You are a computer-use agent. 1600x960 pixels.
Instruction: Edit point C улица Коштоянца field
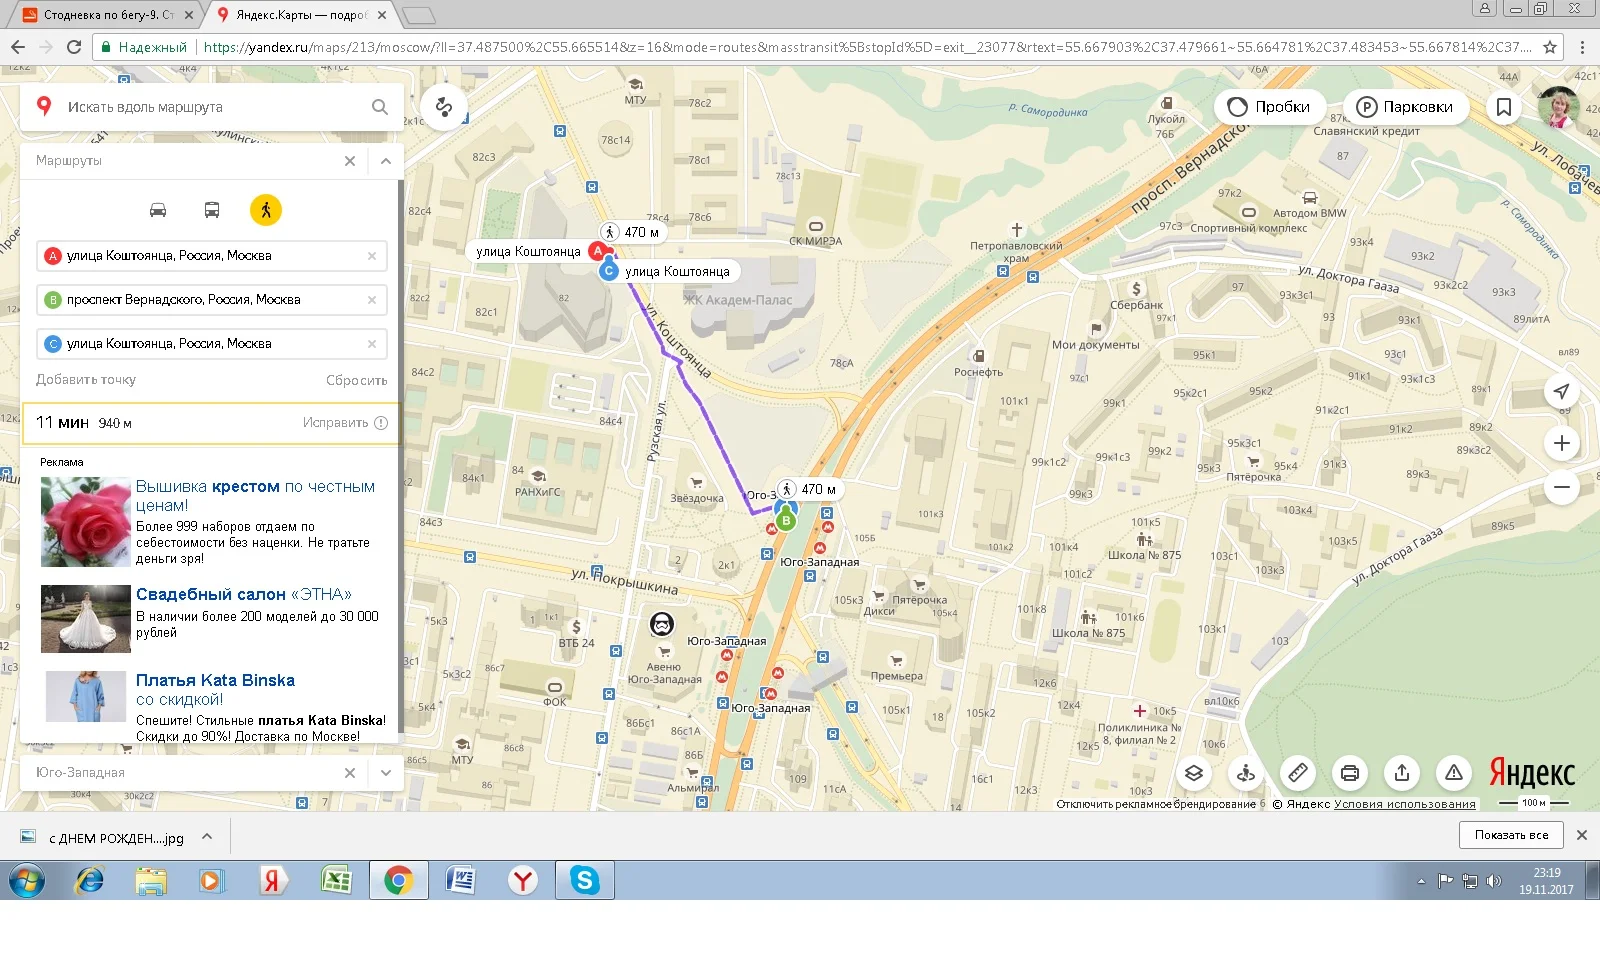[212, 344]
